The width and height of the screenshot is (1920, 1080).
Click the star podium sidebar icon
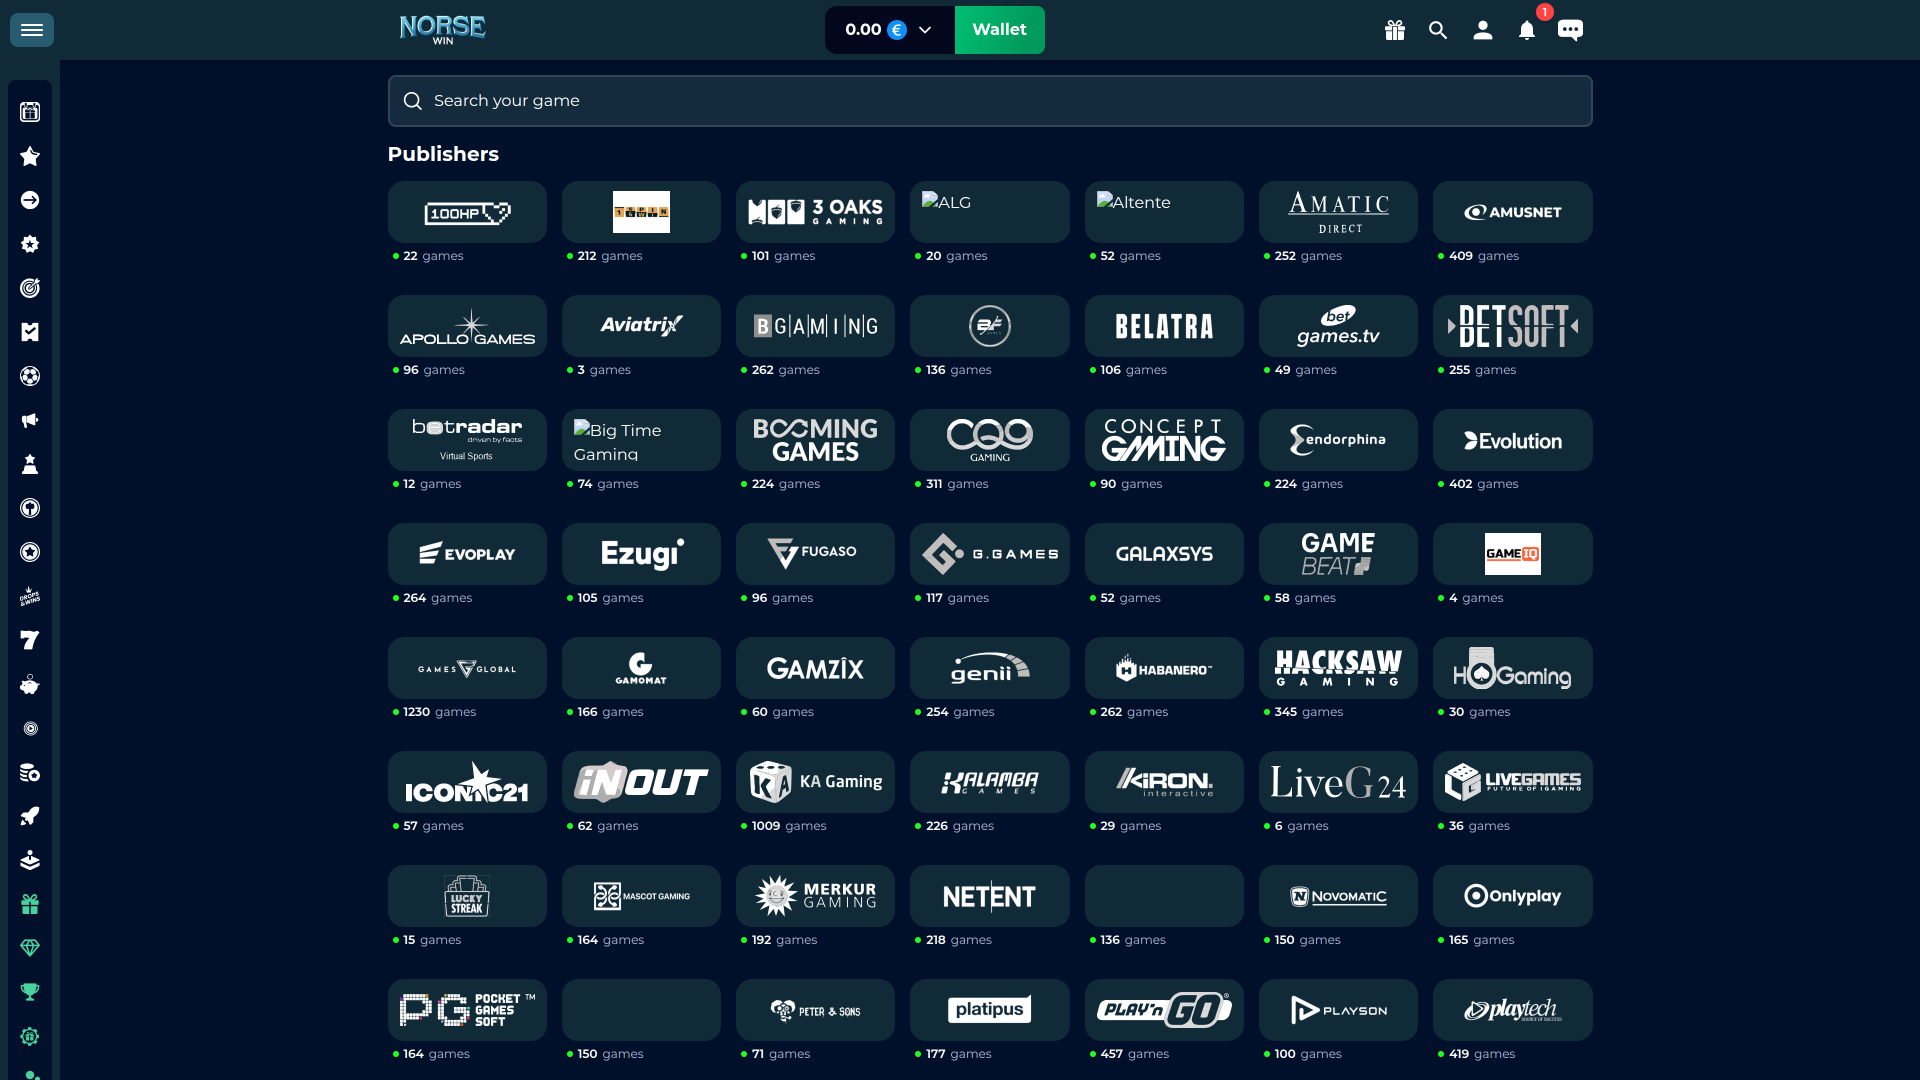pos(30,464)
